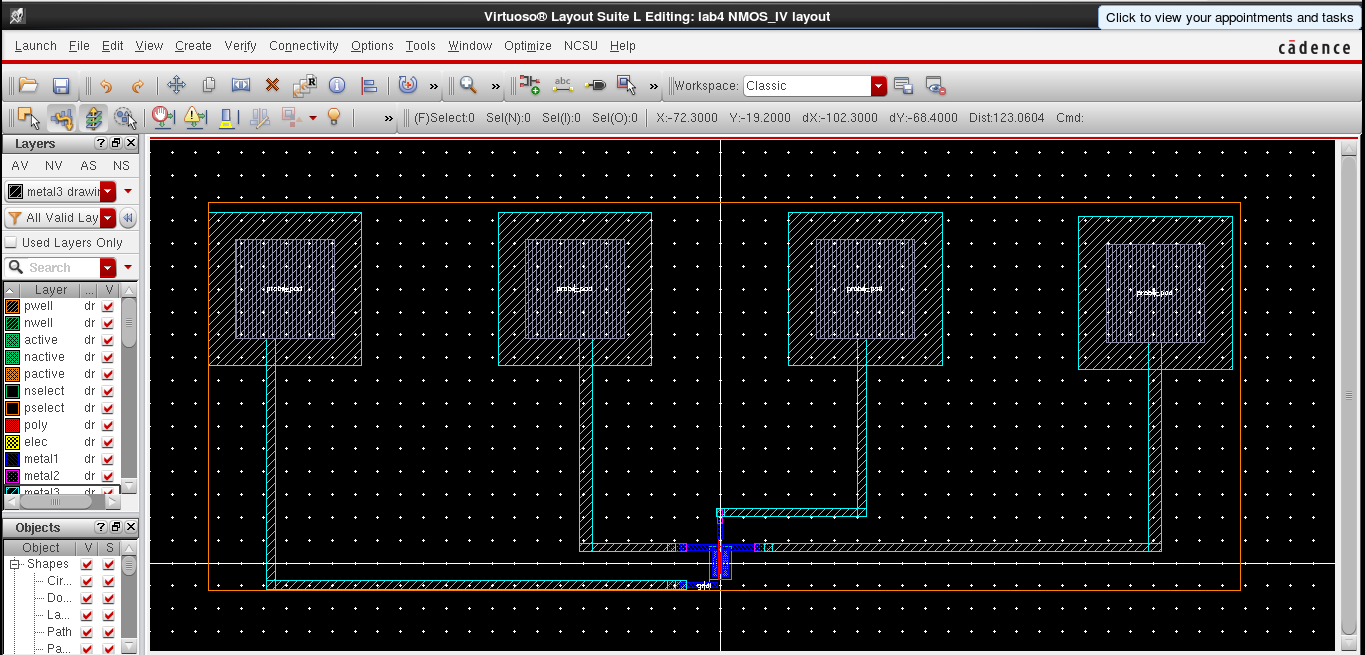Image resolution: width=1365 pixels, height=655 pixels.
Task: Open the Connectivity menu
Action: [304, 46]
